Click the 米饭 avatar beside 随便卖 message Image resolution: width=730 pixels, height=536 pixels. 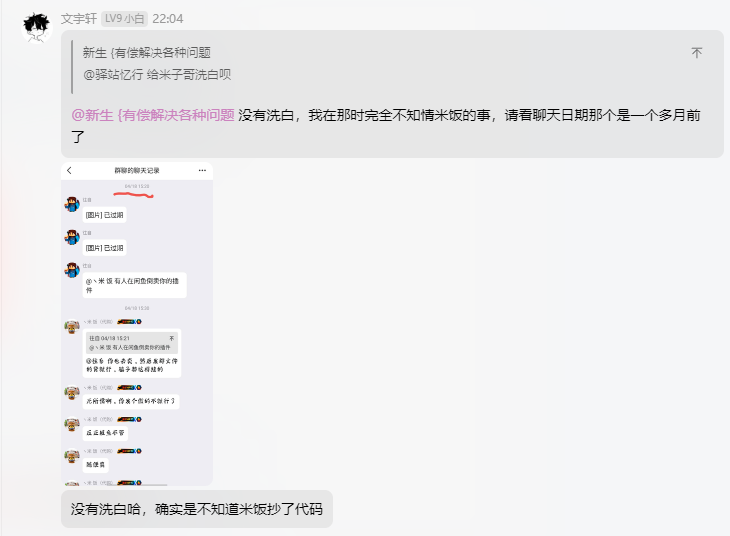point(72,457)
